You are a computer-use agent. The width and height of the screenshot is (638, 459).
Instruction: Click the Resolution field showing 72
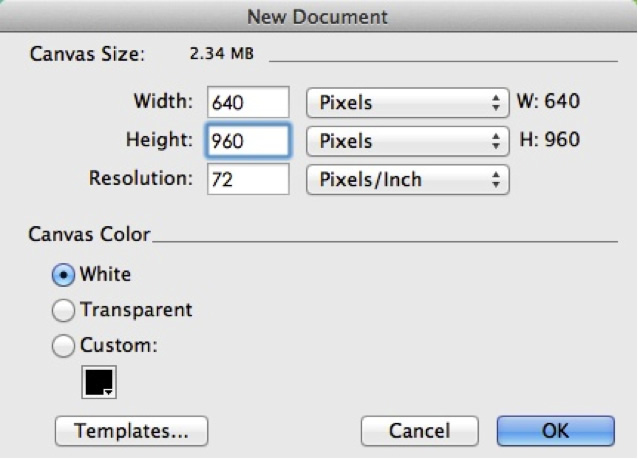[x=248, y=179]
